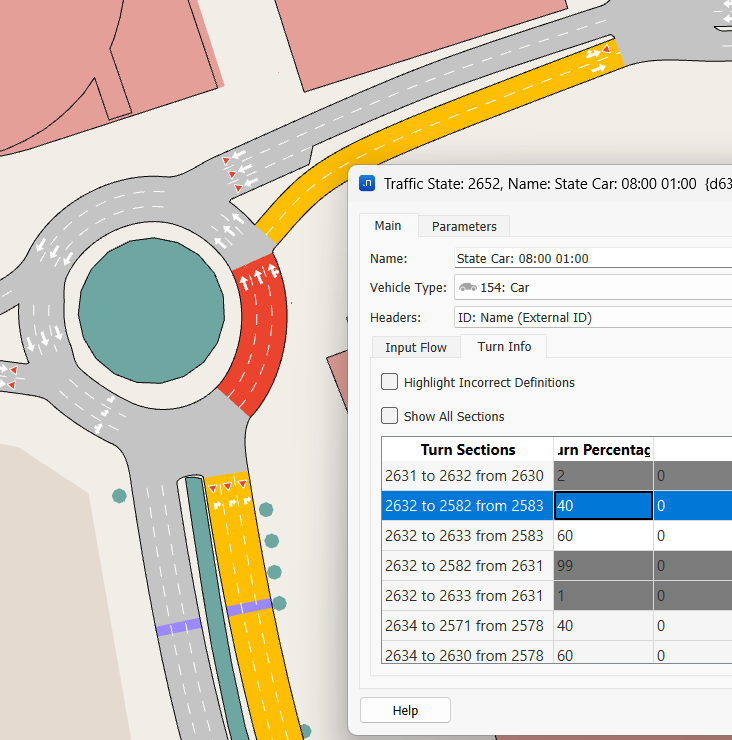Click the teal node left of the southern road
Viewport: 732px width, 740px height.
(x=119, y=495)
